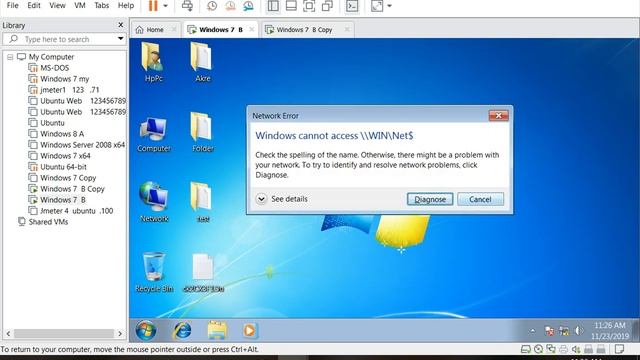Pause the running virtual machine
Screen dimensions: 640x360
153,6
